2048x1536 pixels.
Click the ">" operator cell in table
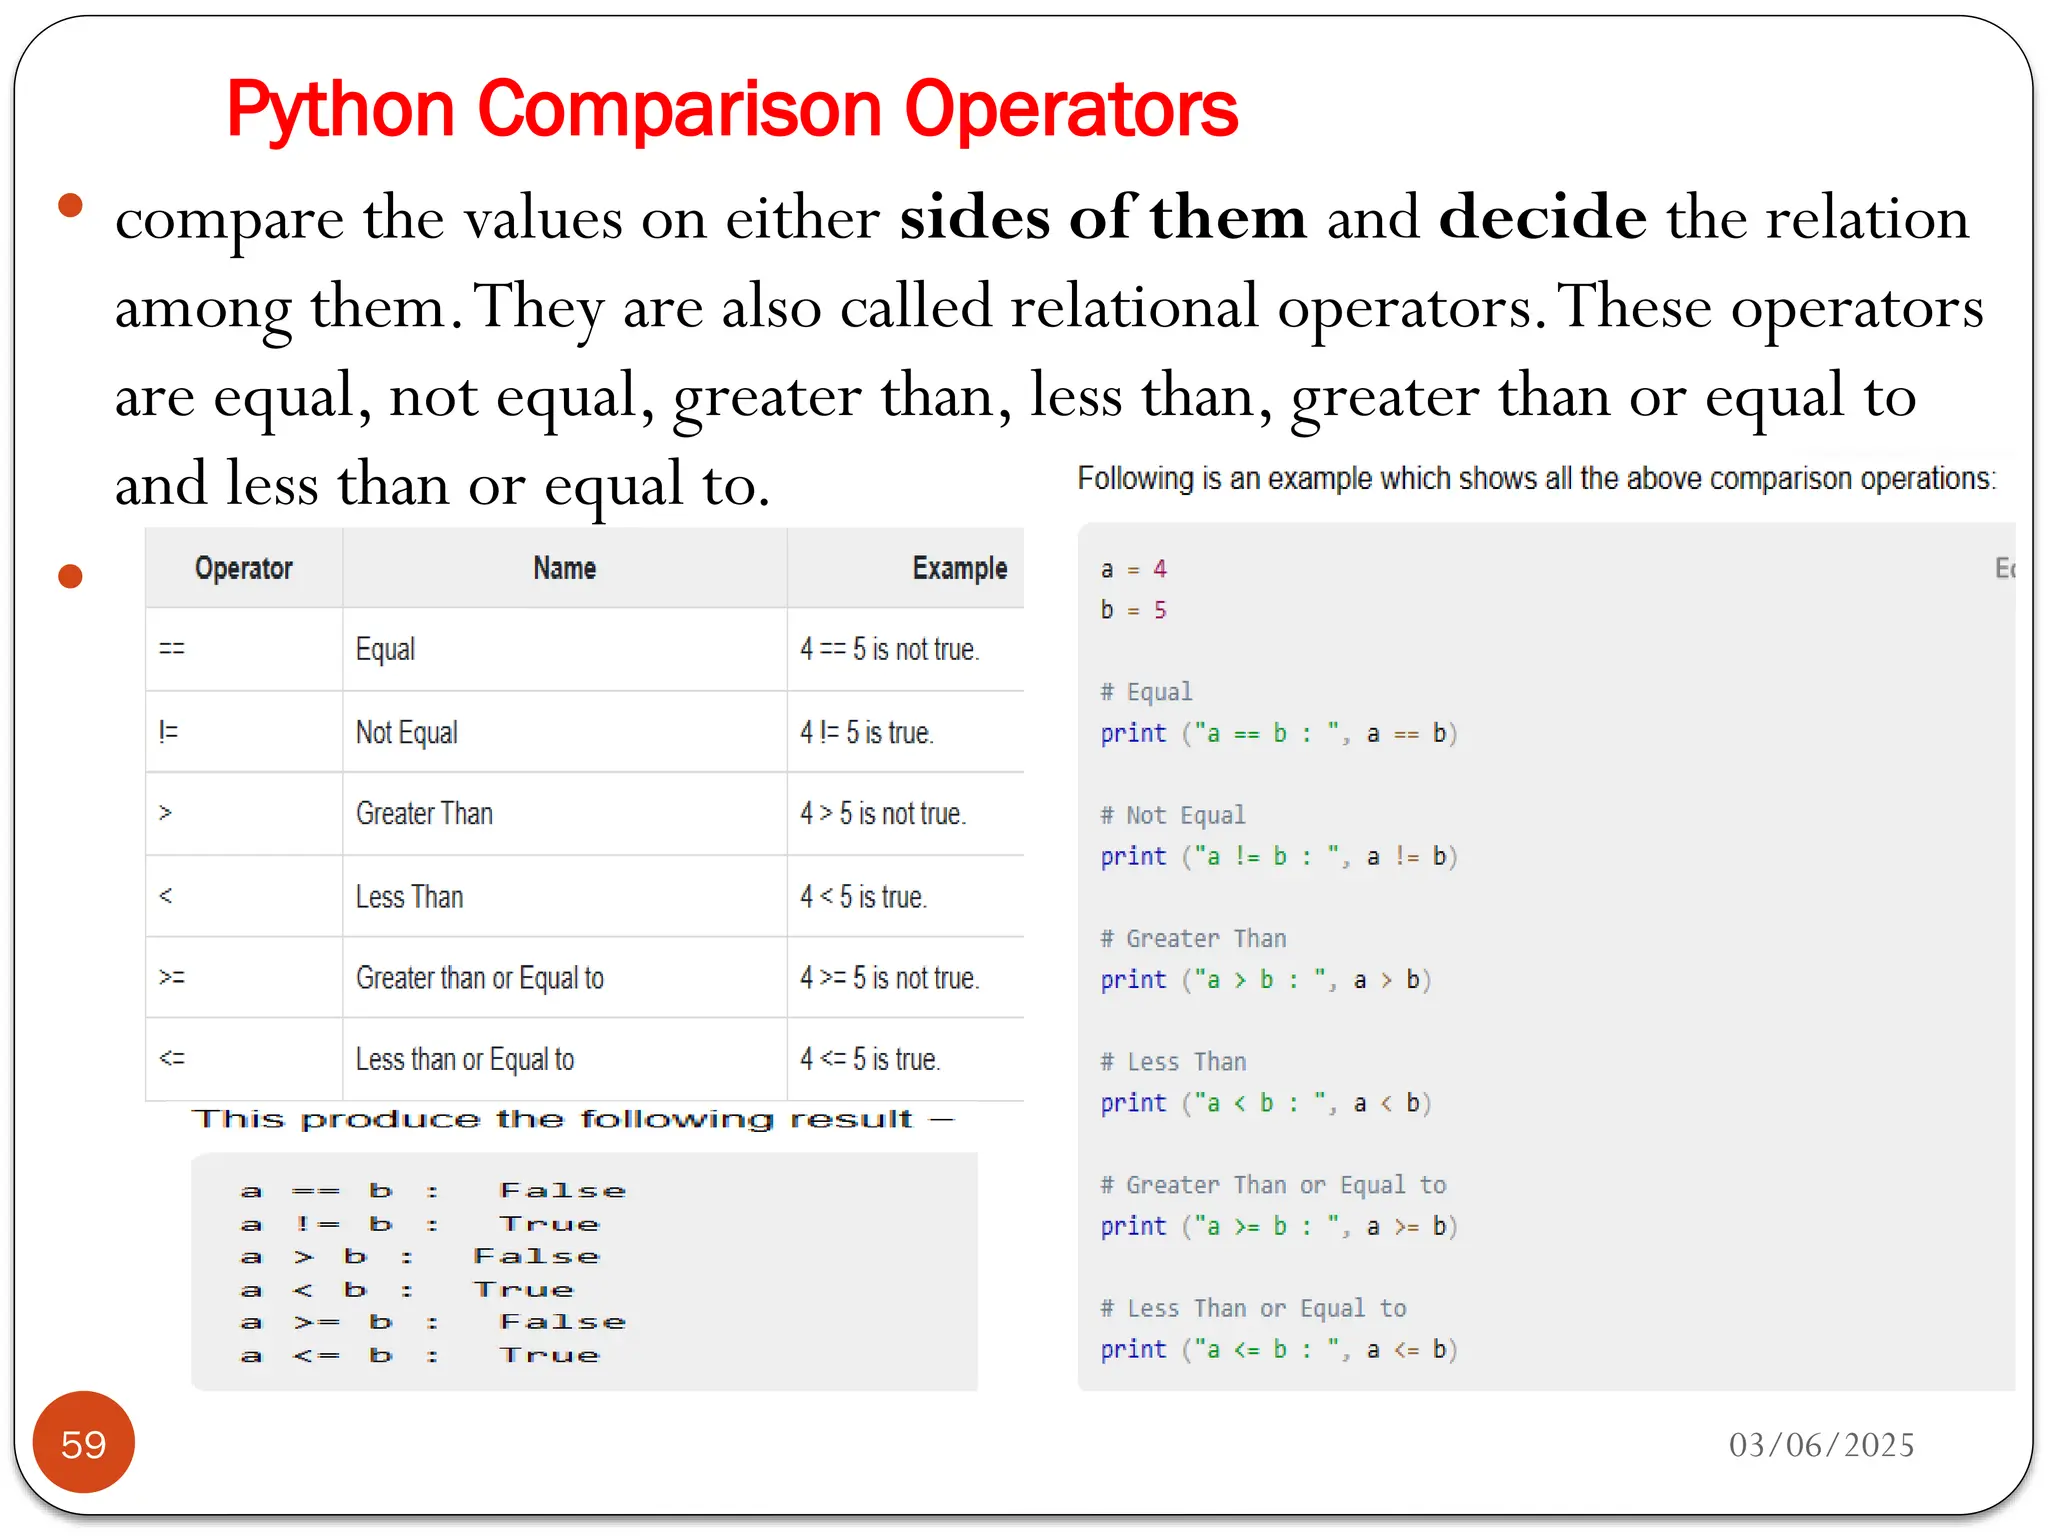click(x=244, y=813)
